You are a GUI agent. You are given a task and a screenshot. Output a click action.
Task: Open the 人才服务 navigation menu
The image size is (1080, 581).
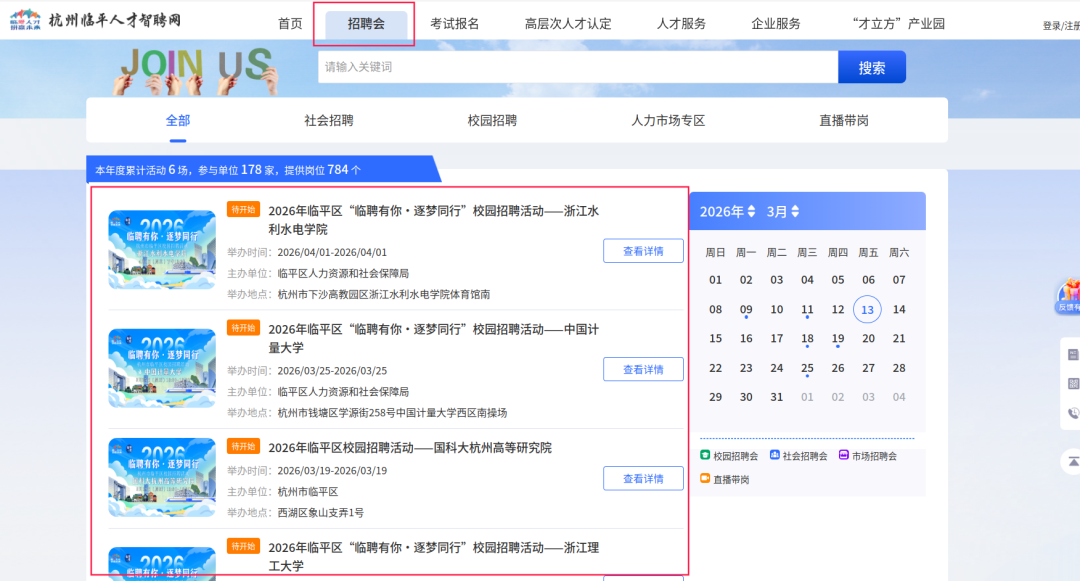click(681, 24)
